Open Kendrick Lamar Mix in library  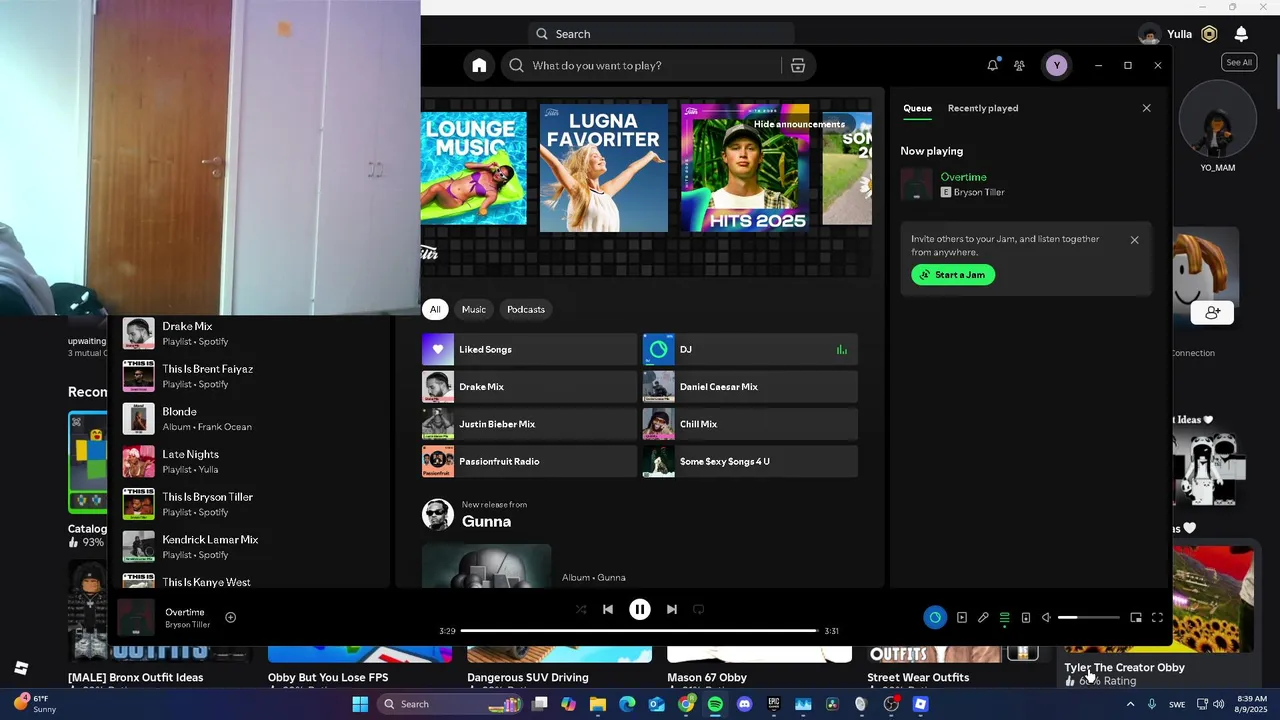pyautogui.click(x=250, y=547)
